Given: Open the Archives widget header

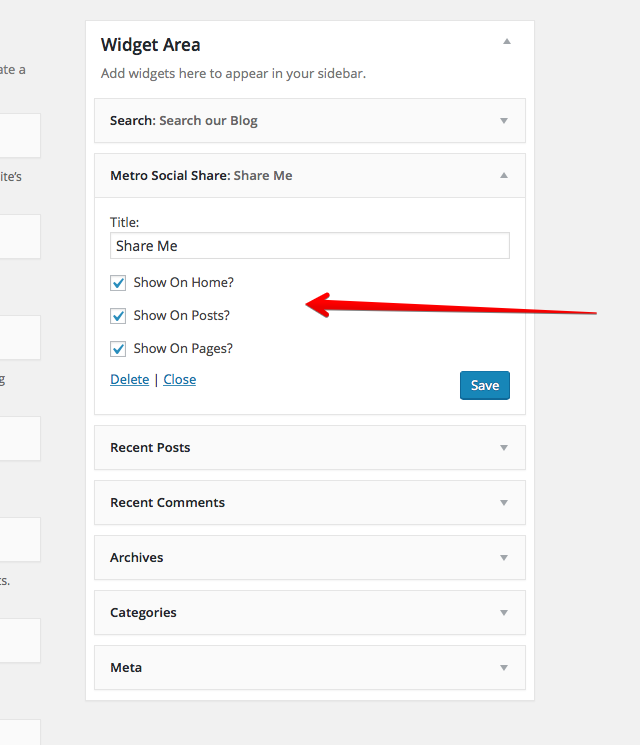Looking at the screenshot, I should (x=310, y=557).
